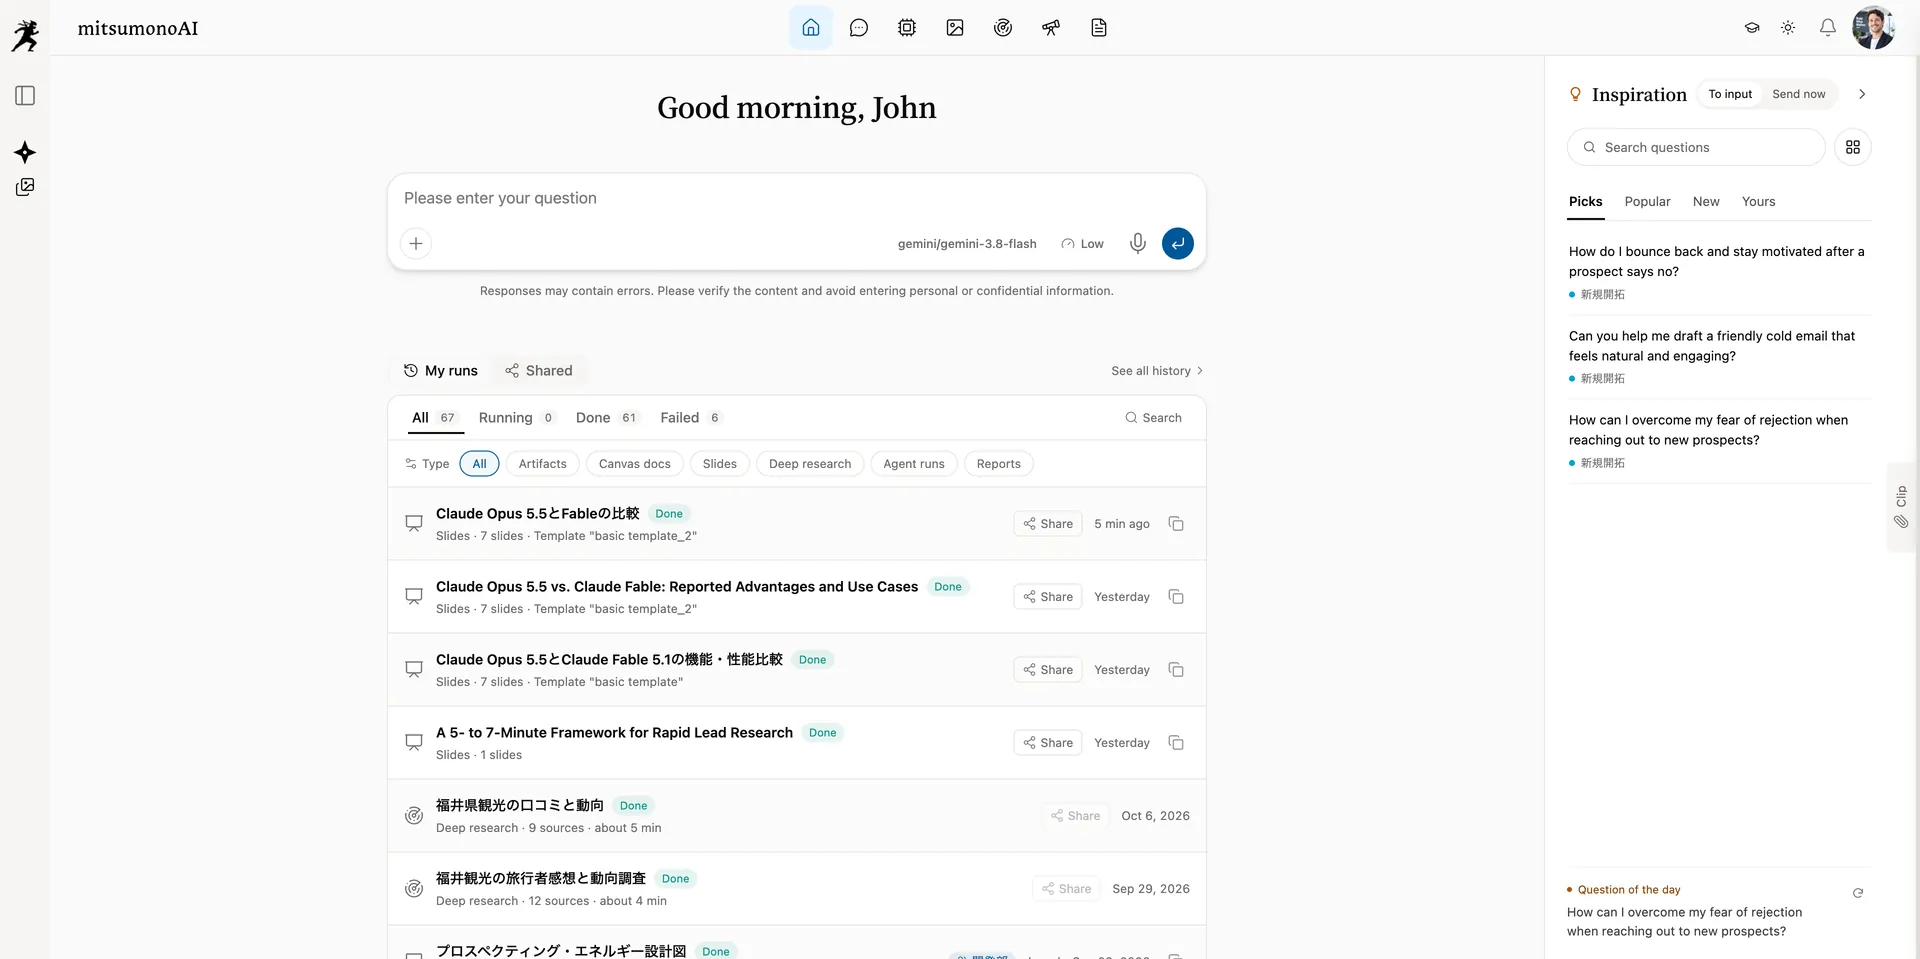
Task: Copy the 'Claude Opus 5.5とFableの比較' run
Action: 1176,524
